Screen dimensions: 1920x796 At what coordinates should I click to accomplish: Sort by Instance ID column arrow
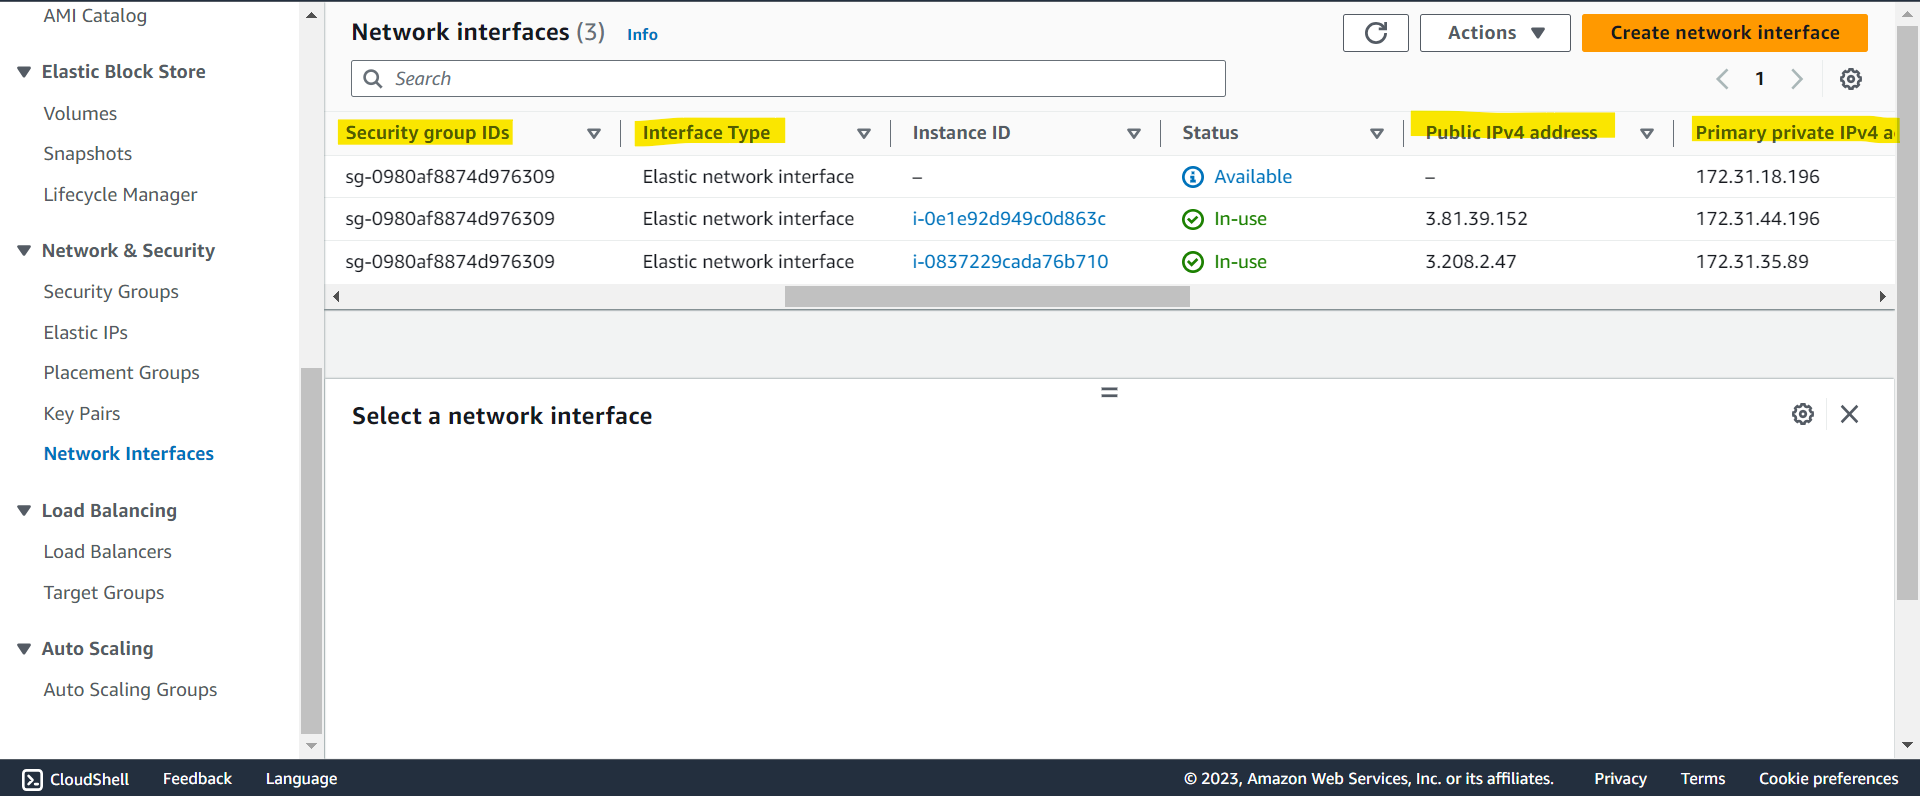click(x=1134, y=133)
